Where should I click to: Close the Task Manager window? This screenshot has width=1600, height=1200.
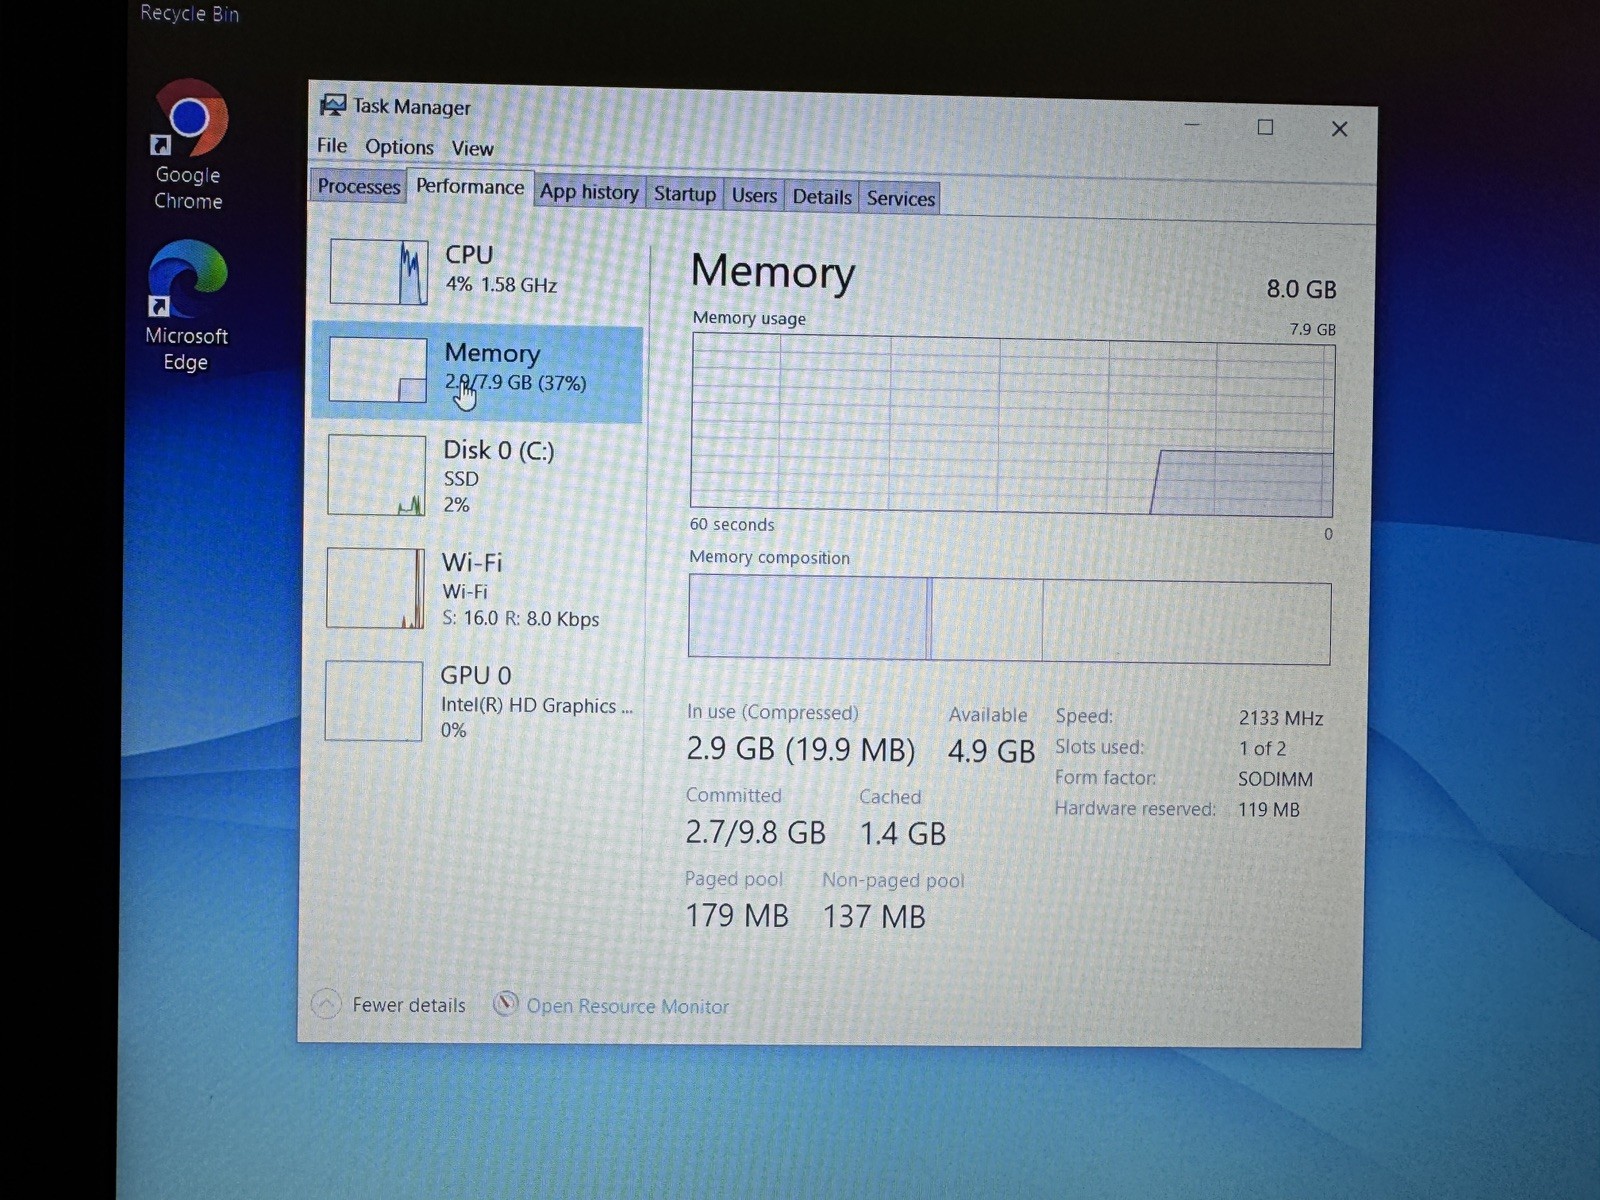tap(1340, 129)
